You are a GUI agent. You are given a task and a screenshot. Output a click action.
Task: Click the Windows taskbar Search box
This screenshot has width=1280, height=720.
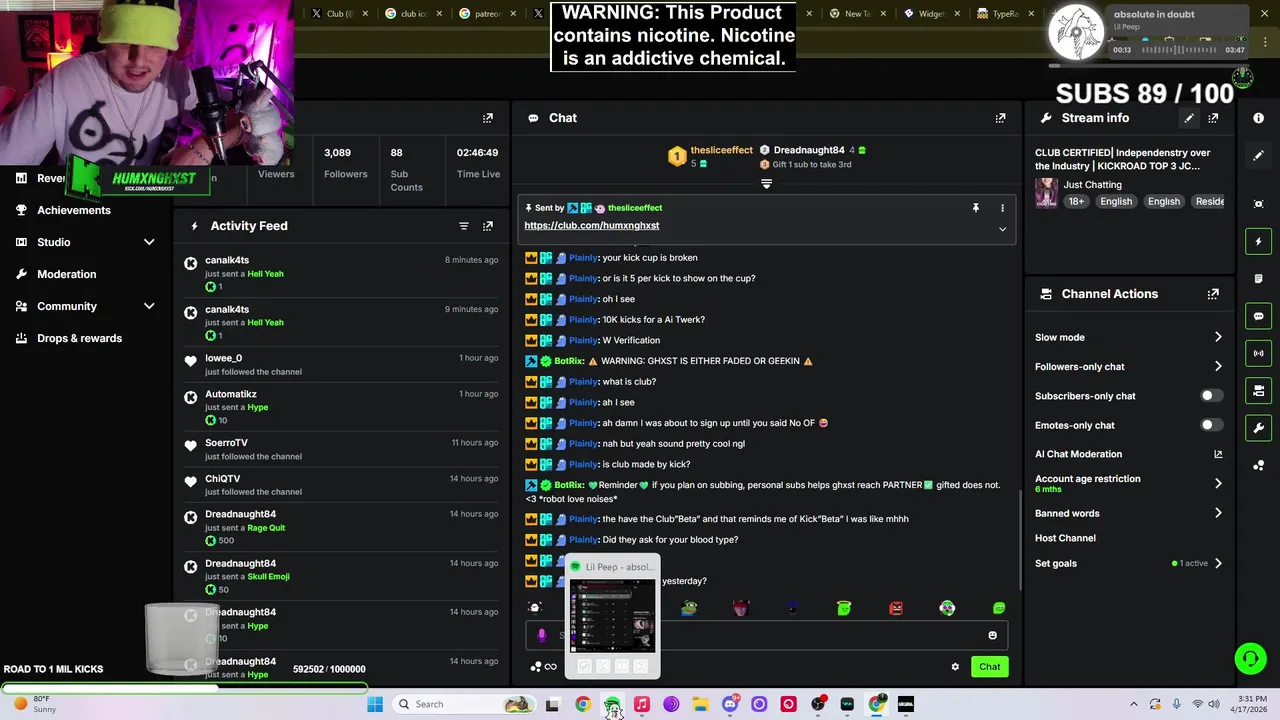[462, 704]
